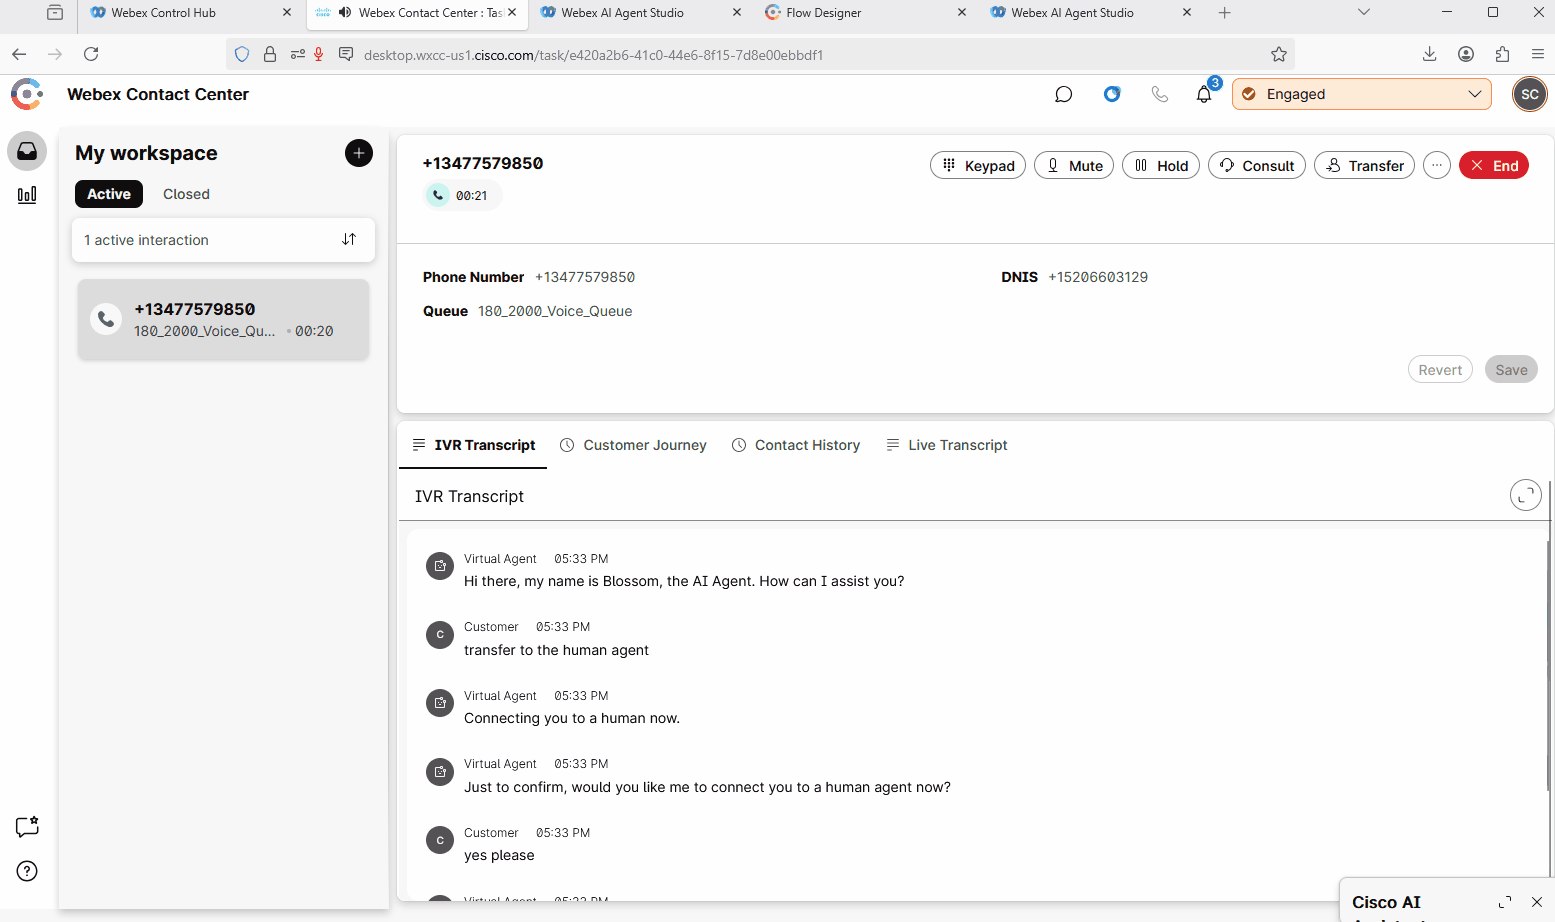Click the outdial phone icon in header

(x=1159, y=94)
